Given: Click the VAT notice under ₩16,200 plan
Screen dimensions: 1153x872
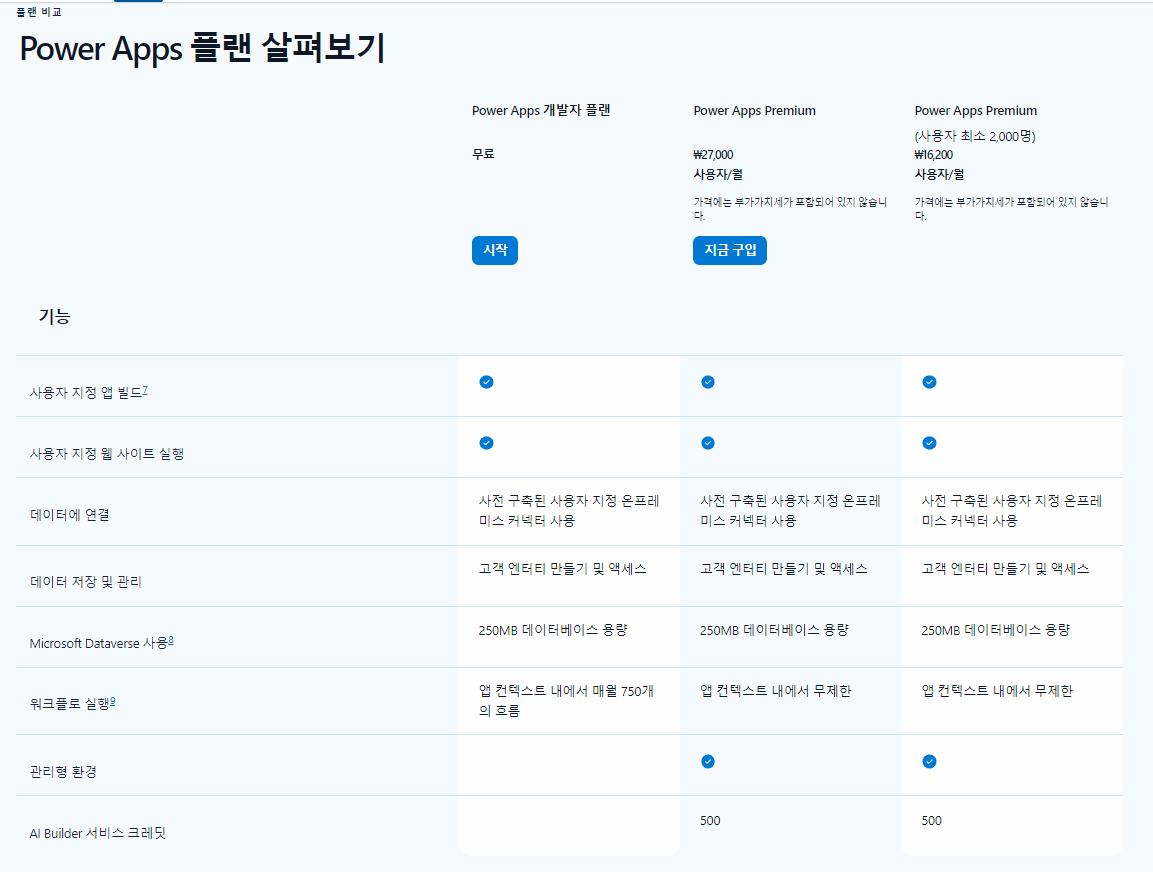Looking at the screenshot, I should click(1011, 209).
